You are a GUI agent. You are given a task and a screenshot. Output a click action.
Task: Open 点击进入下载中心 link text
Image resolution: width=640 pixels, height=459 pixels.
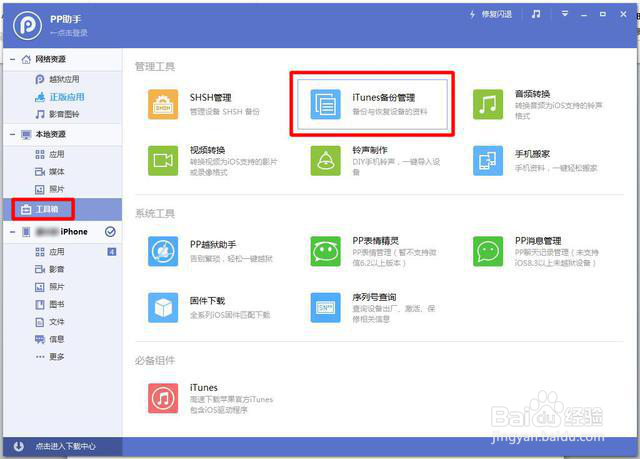pyautogui.click(x=65, y=446)
